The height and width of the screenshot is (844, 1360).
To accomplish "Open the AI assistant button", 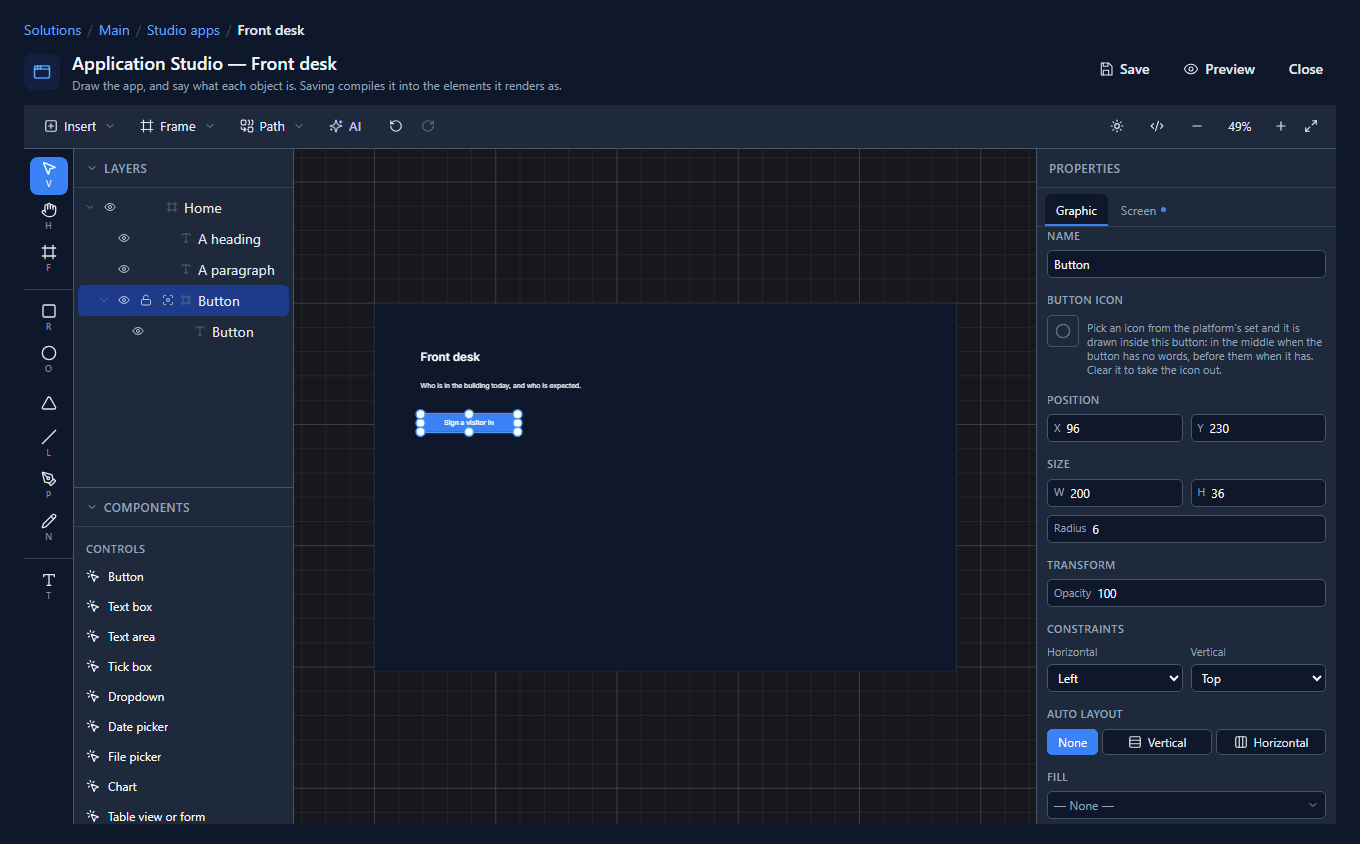I will click(346, 126).
